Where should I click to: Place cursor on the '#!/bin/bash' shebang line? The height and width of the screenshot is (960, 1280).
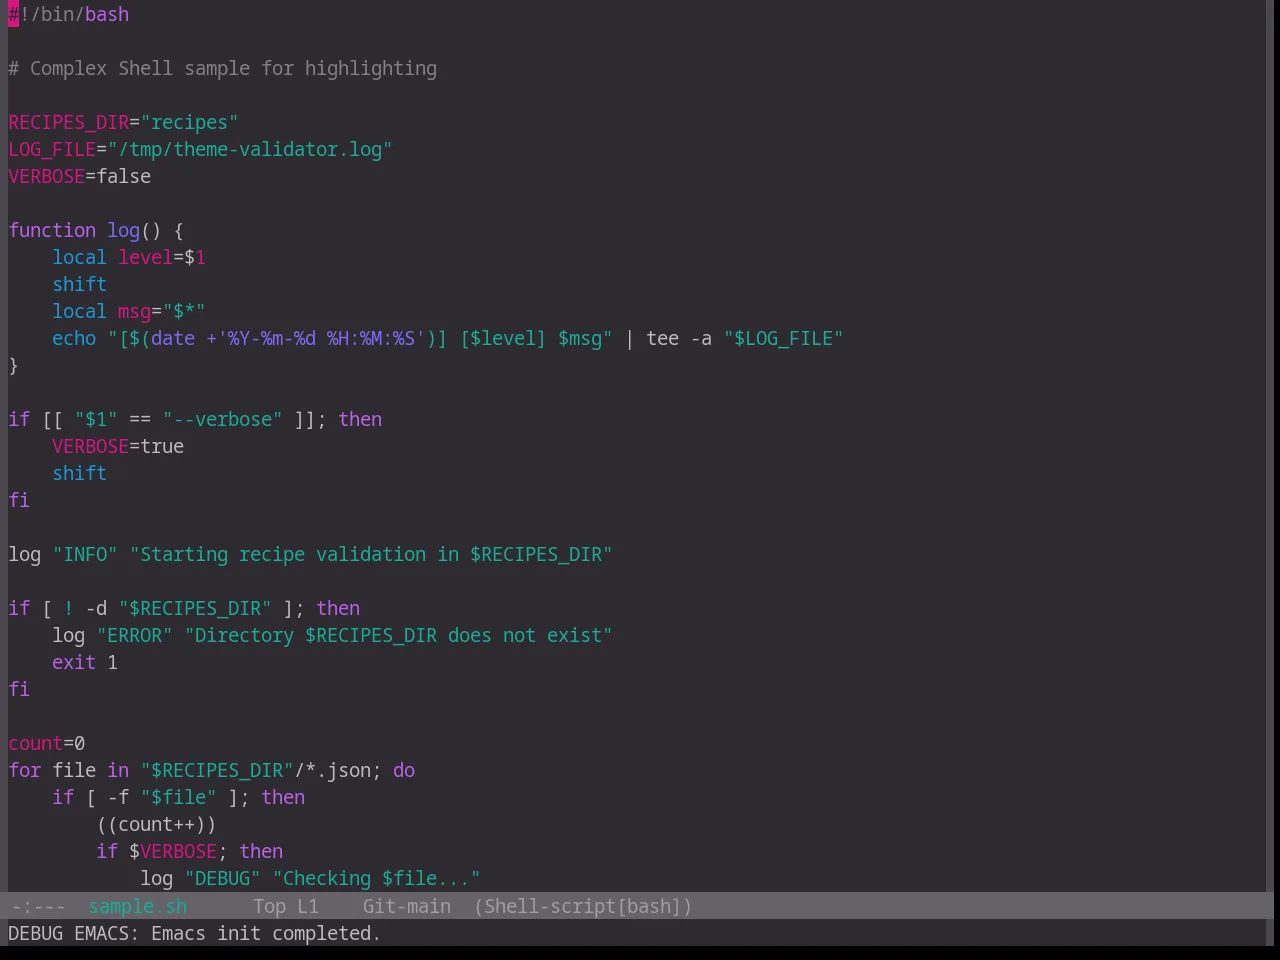point(69,15)
